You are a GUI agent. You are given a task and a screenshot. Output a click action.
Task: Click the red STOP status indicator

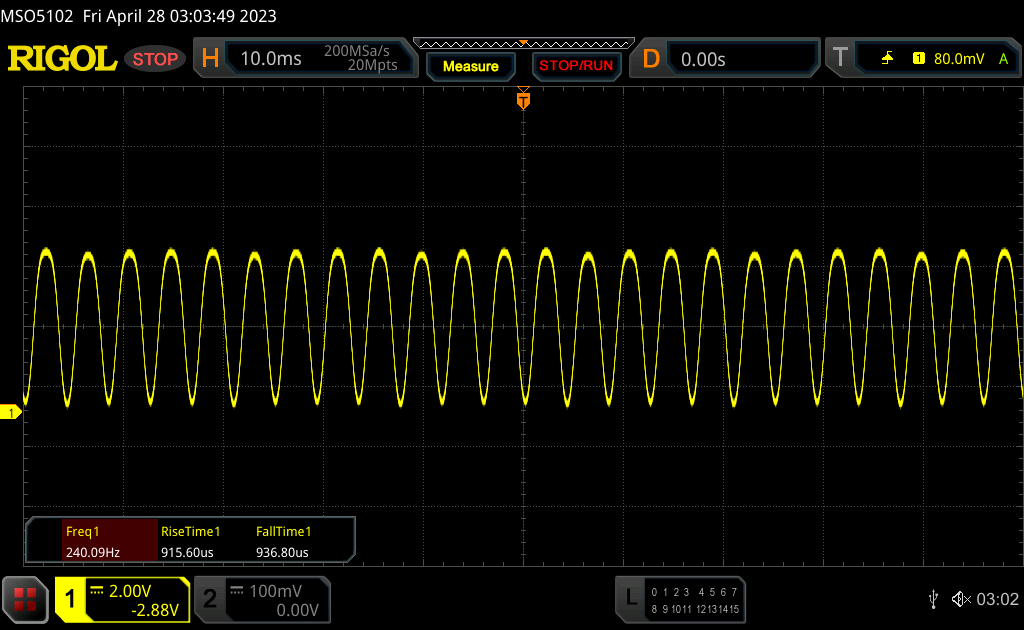[x=155, y=59]
